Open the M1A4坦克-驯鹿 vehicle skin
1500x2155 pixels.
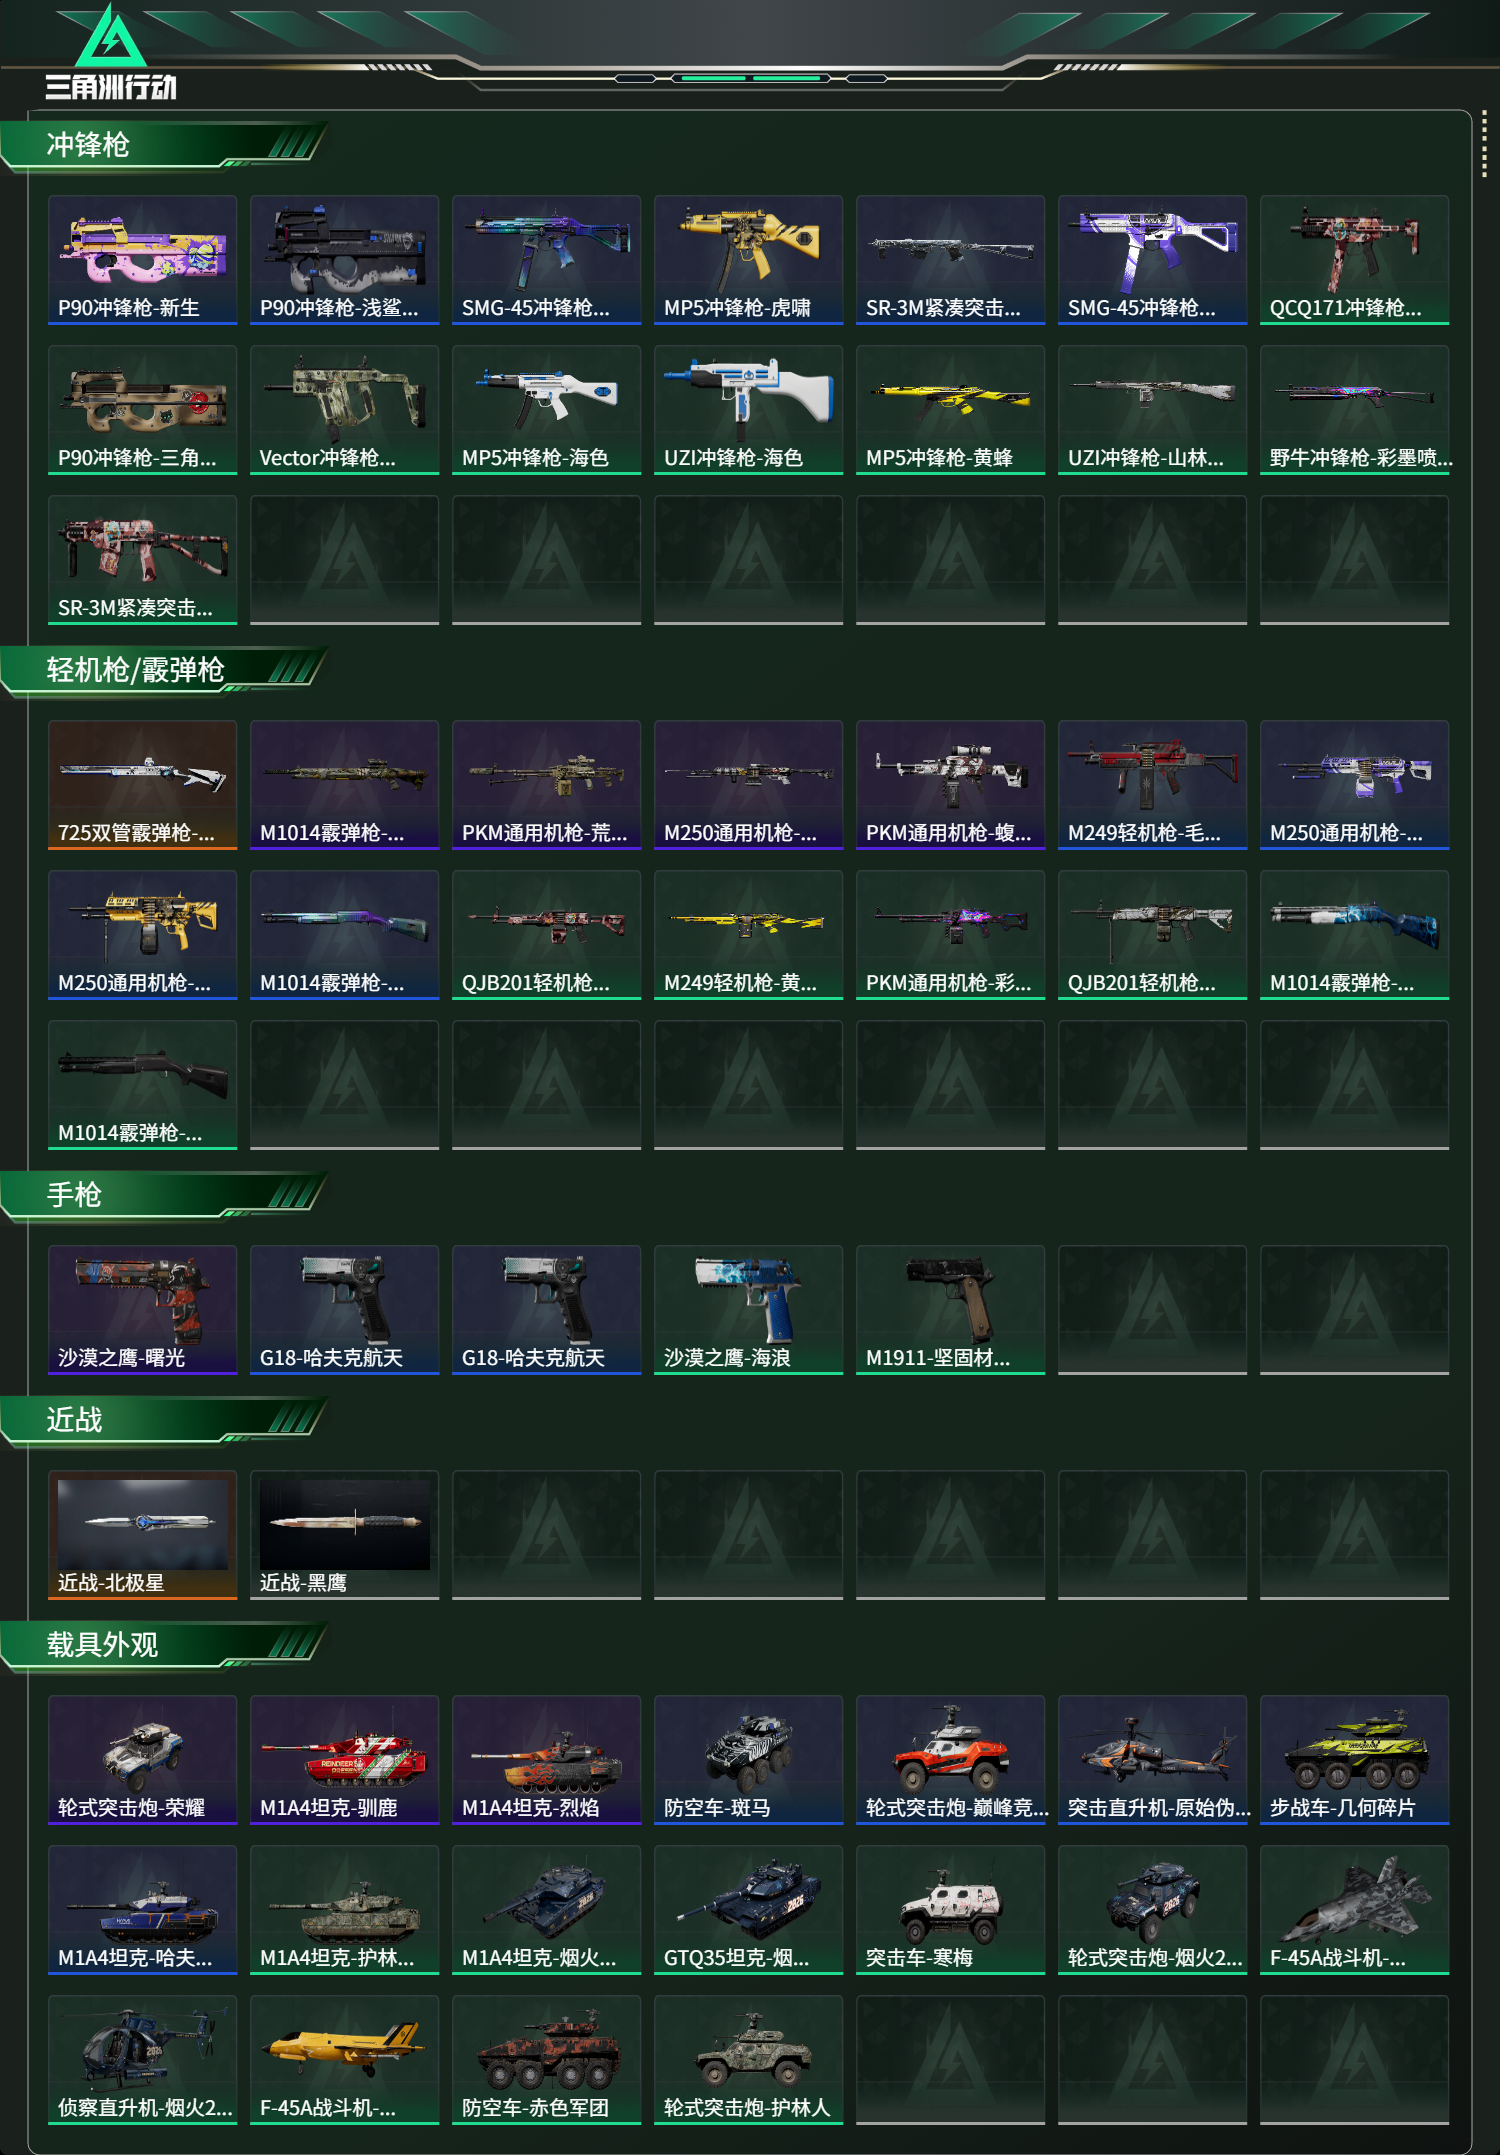344,1760
